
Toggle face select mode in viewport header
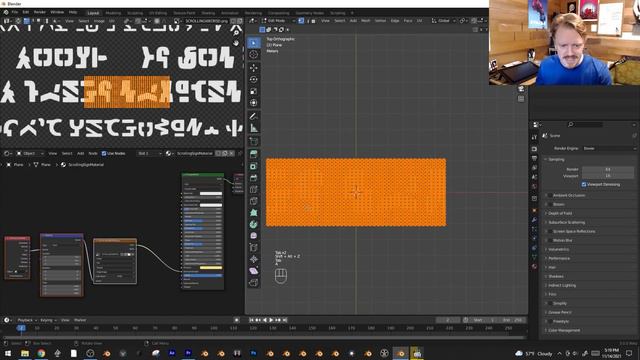point(314,20)
